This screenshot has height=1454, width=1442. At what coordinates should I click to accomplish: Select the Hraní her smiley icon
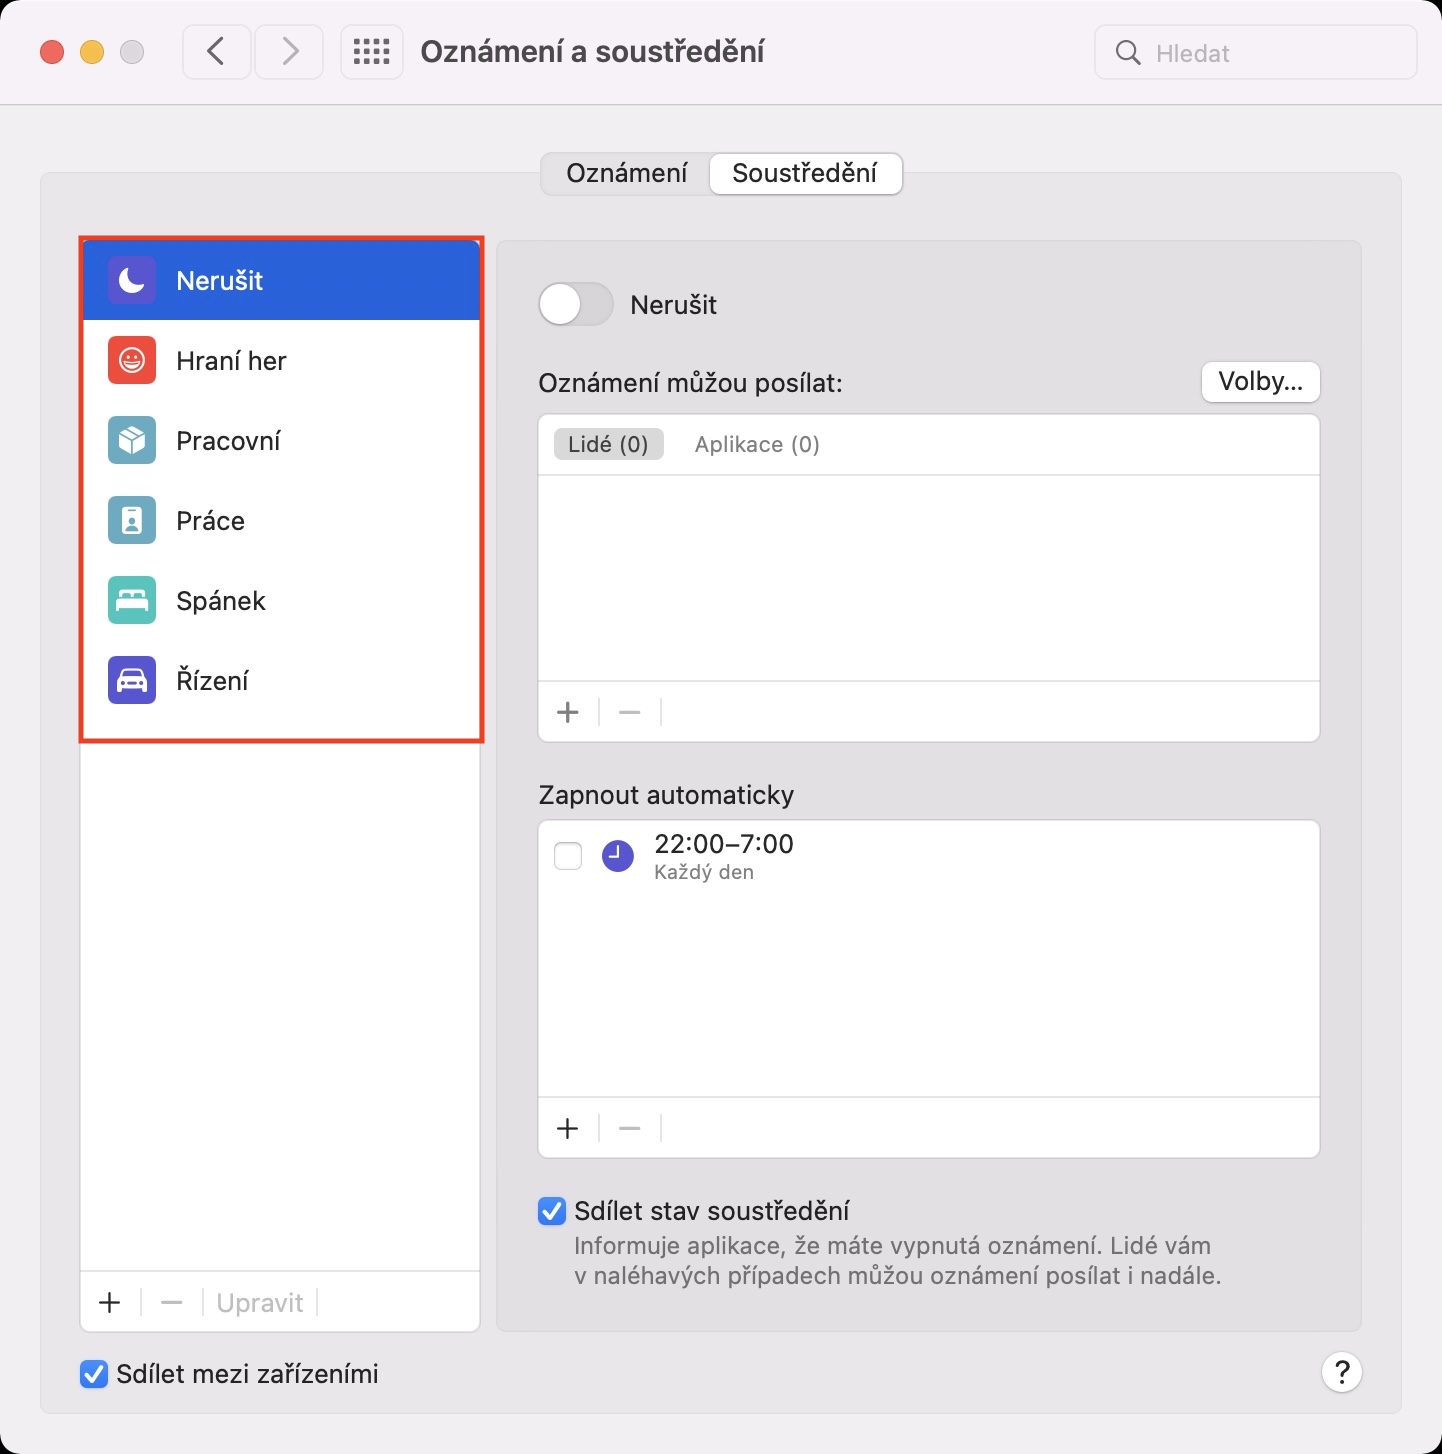tap(132, 361)
